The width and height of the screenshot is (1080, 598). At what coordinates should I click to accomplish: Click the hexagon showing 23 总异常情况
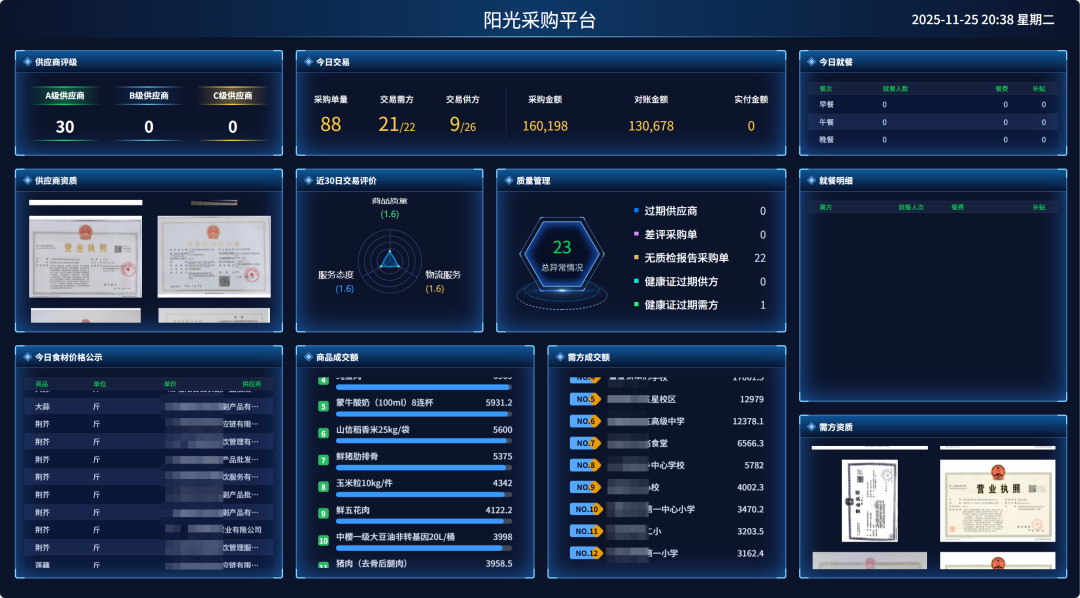pyautogui.click(x=562, y=253)
